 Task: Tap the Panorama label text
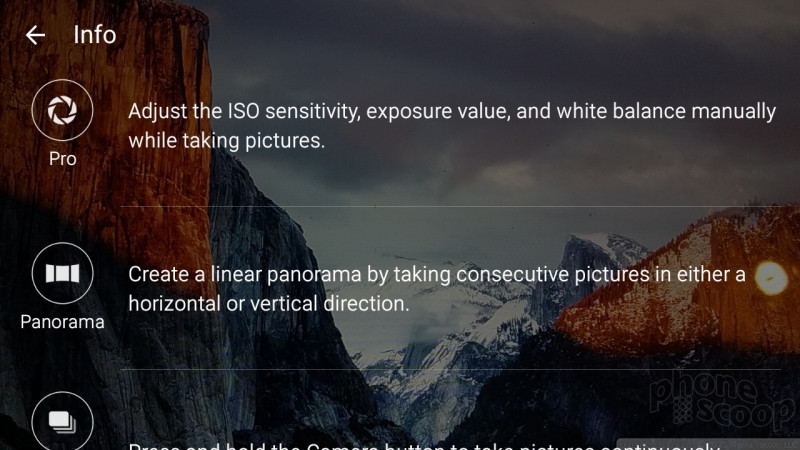pyautogui.click(x=62, y=322)
